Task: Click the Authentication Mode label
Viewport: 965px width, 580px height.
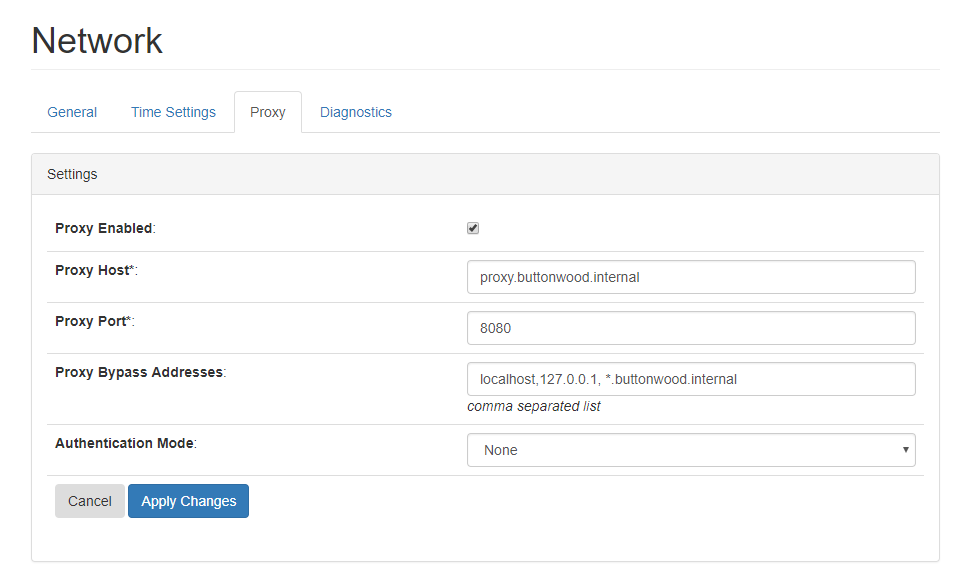Action: tap(126, 443)
